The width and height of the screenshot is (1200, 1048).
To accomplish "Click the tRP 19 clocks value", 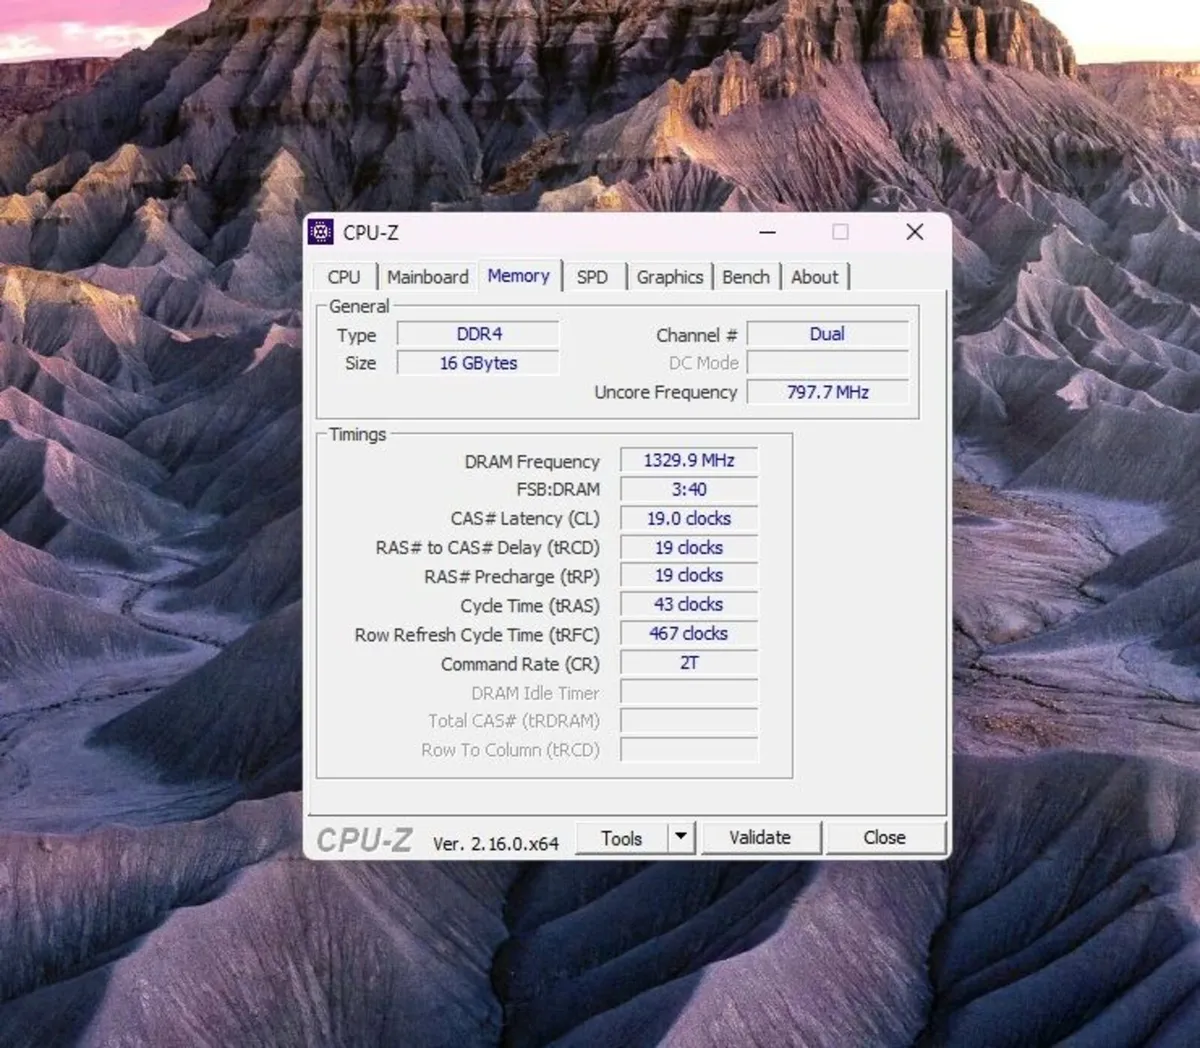I will click(689, 576).
